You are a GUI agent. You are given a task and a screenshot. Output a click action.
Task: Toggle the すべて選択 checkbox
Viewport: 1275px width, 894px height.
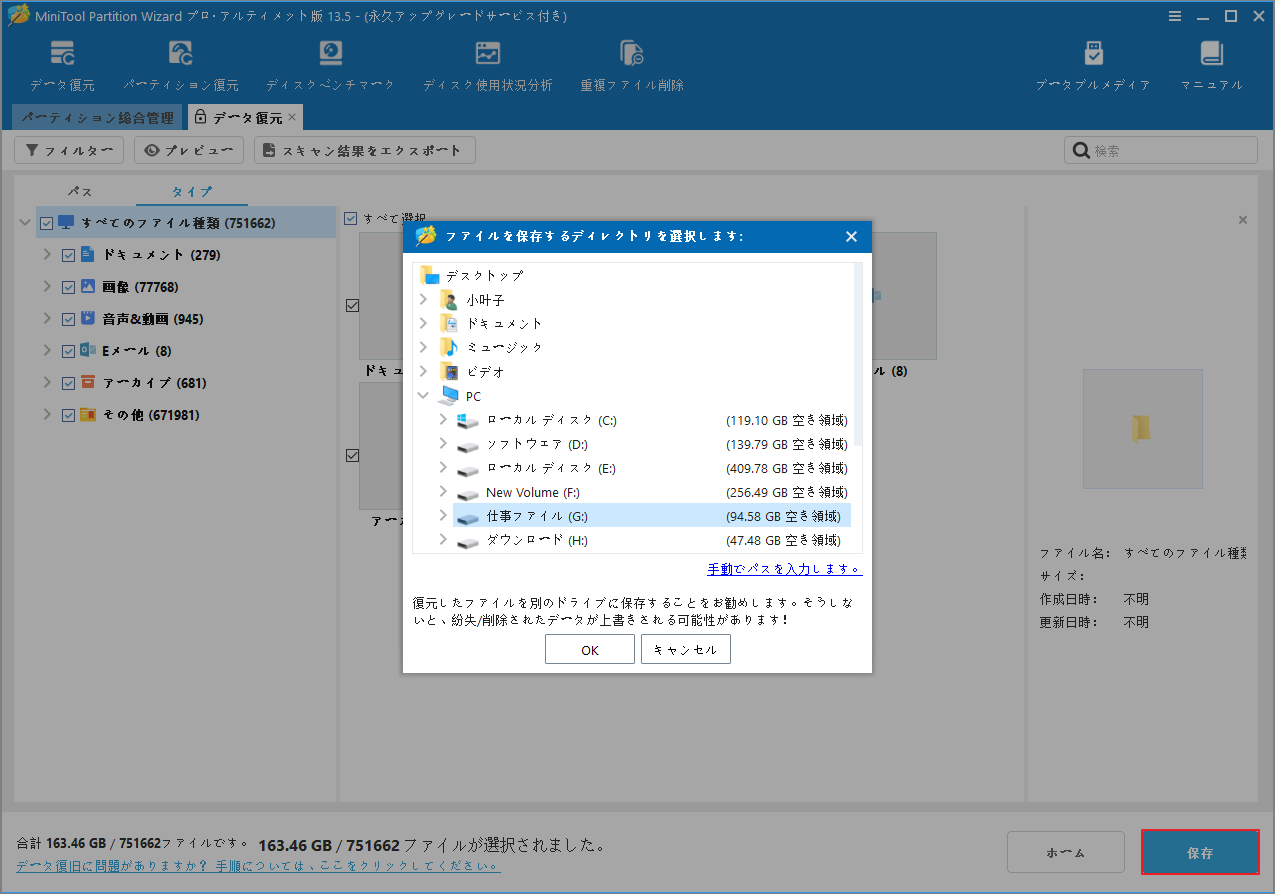[x=351, y=218]
